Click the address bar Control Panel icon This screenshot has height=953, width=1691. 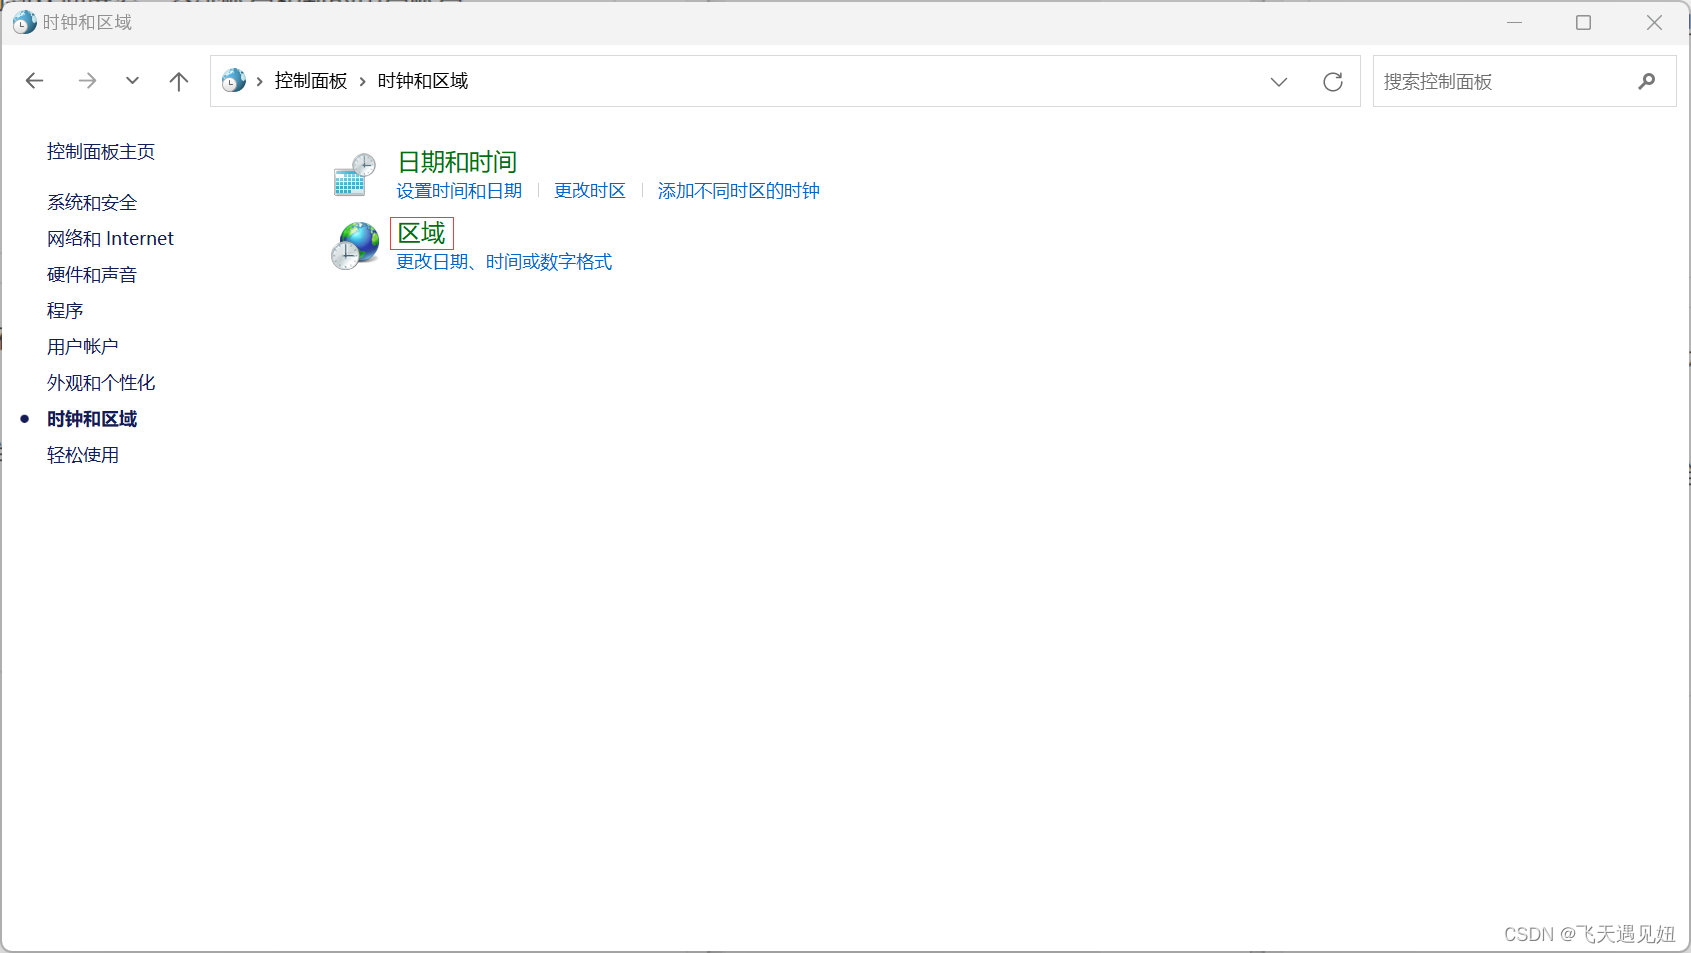coord(234,80)
